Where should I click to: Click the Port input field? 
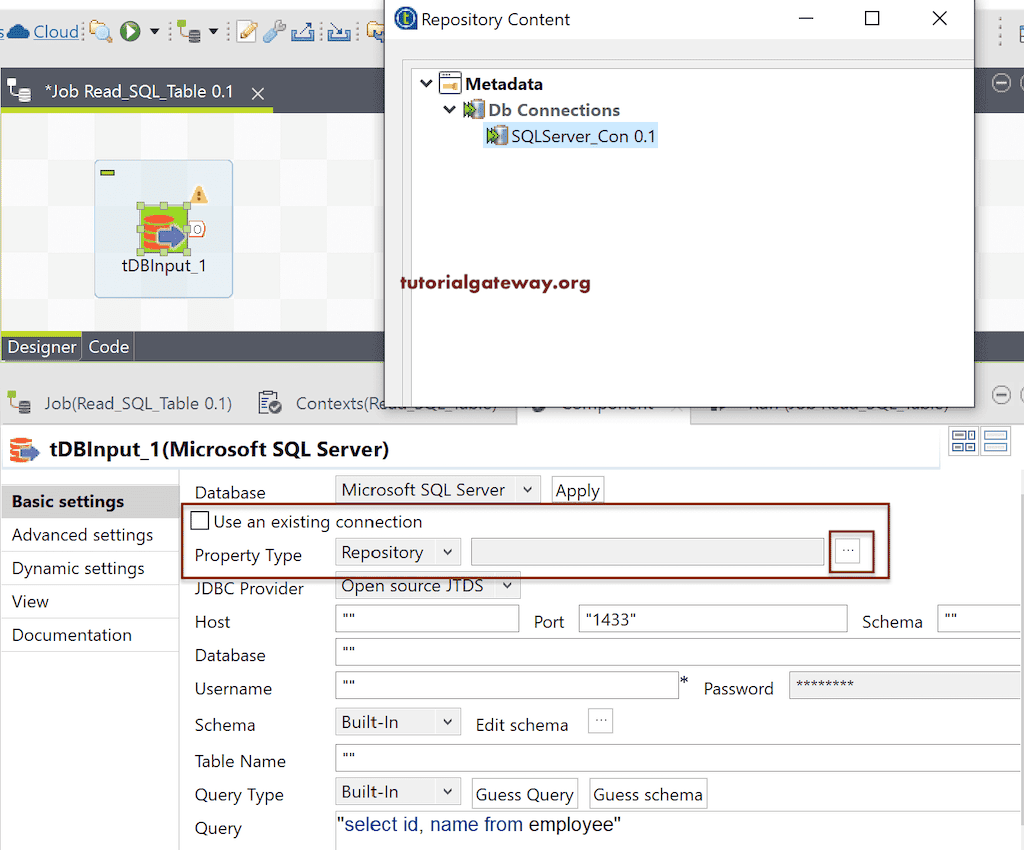[712, 618]
